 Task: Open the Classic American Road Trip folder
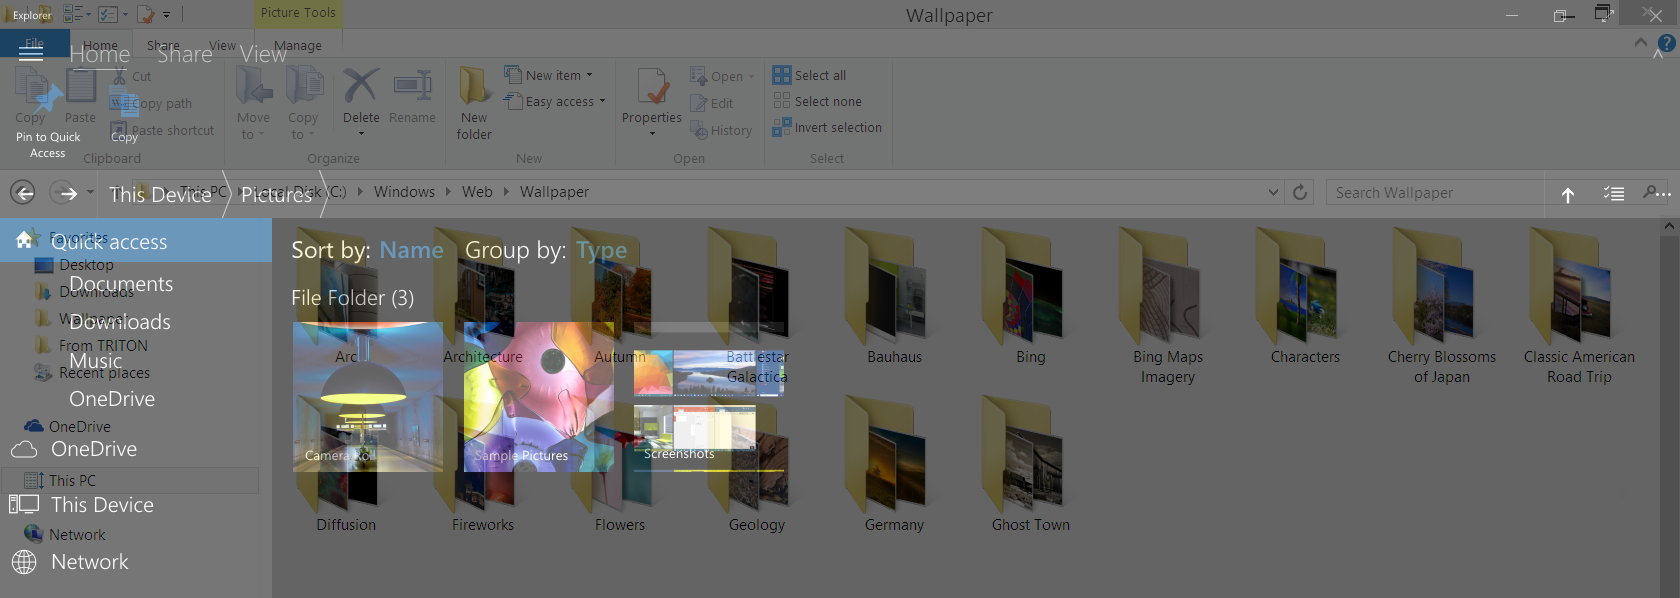coord(1579,306)
